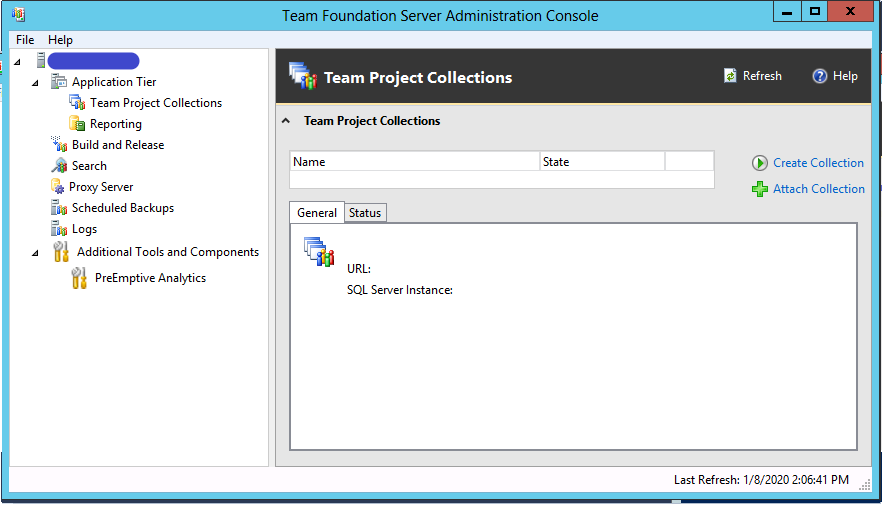Collapse Additional Tools and Components node

tap(35, 253)
